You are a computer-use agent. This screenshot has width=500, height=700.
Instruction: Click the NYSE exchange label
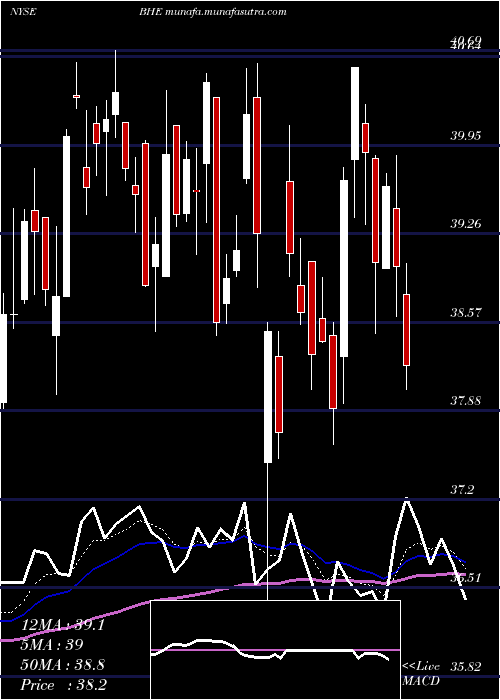(x=23, y=12)
